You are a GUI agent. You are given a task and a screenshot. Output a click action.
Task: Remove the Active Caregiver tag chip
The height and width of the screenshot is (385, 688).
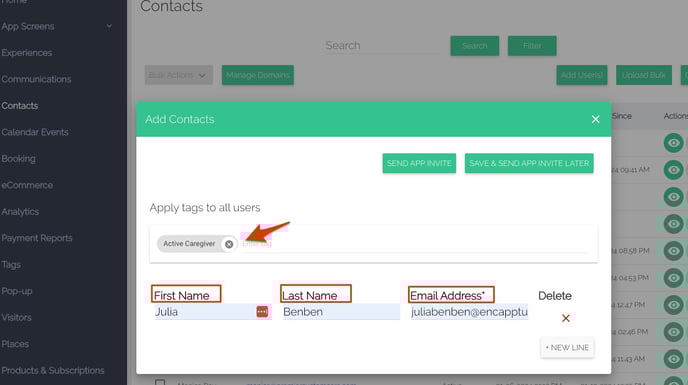(229, 244)
